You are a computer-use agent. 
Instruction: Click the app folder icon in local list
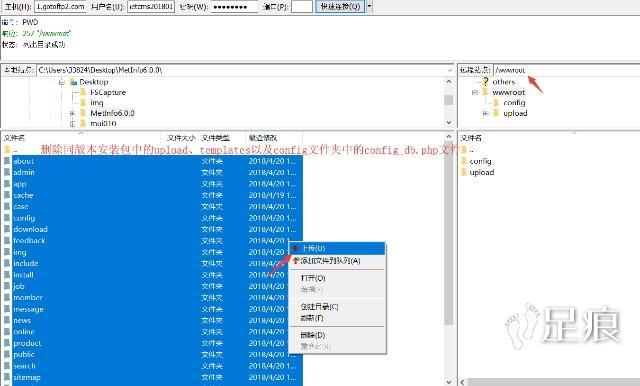(7, 184)
